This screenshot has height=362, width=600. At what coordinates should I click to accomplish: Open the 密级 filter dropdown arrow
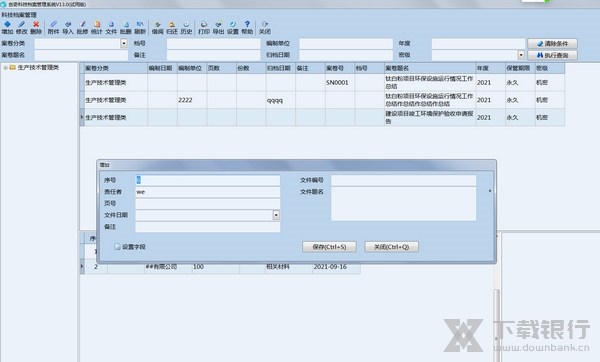click(521, 55)
